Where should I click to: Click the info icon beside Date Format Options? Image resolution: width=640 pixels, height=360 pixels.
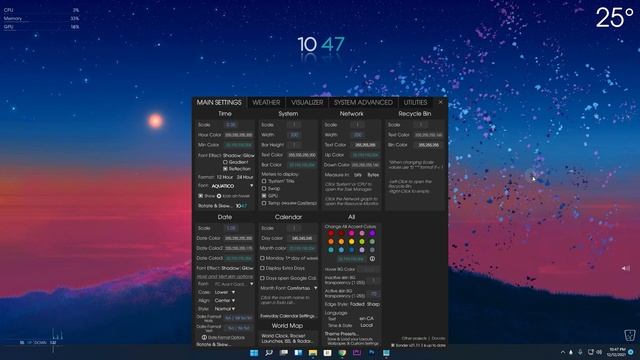[x=204, y=338]
